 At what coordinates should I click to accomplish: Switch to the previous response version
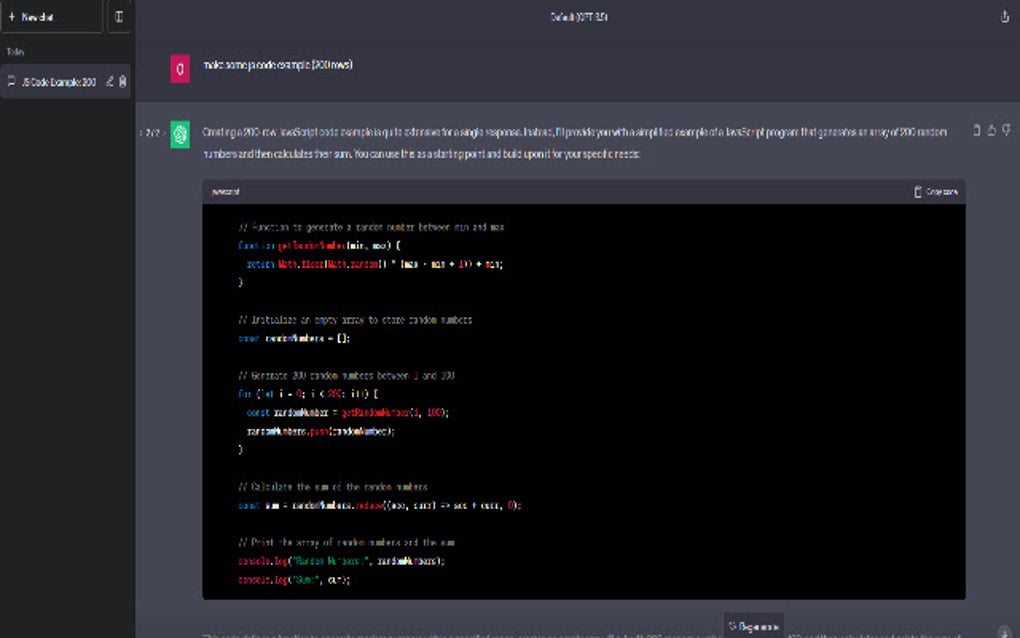coord(142,132)
